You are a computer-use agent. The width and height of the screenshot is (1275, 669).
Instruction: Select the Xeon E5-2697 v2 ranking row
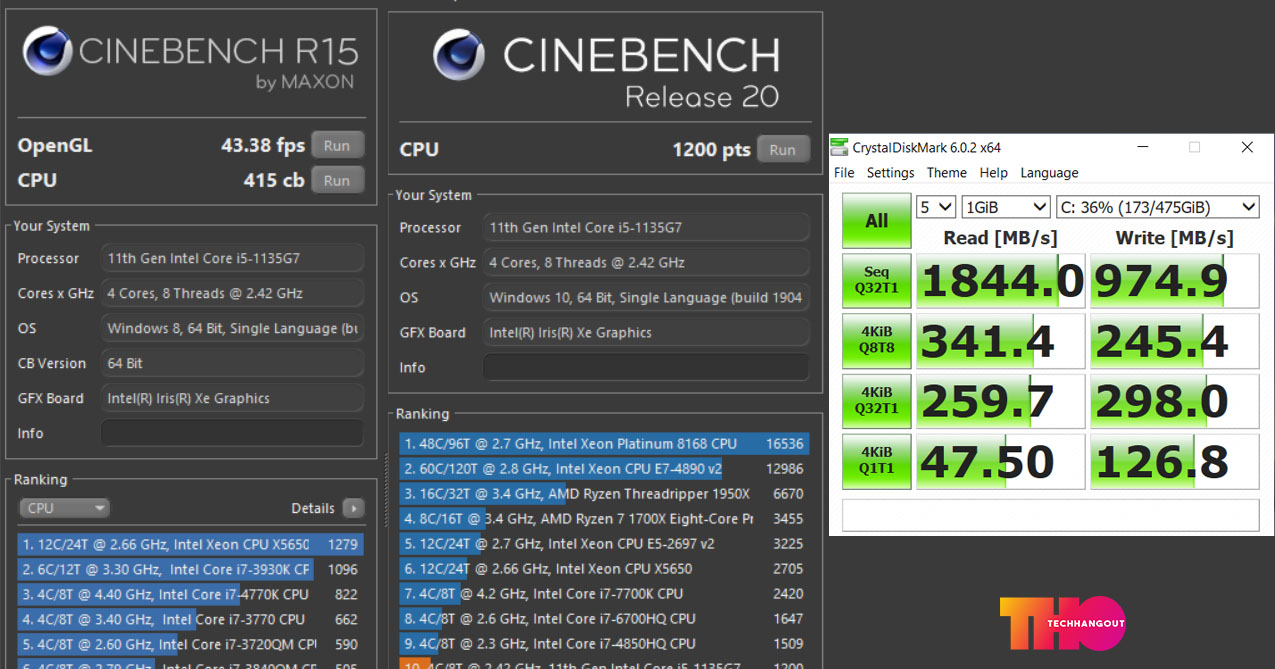604,544
